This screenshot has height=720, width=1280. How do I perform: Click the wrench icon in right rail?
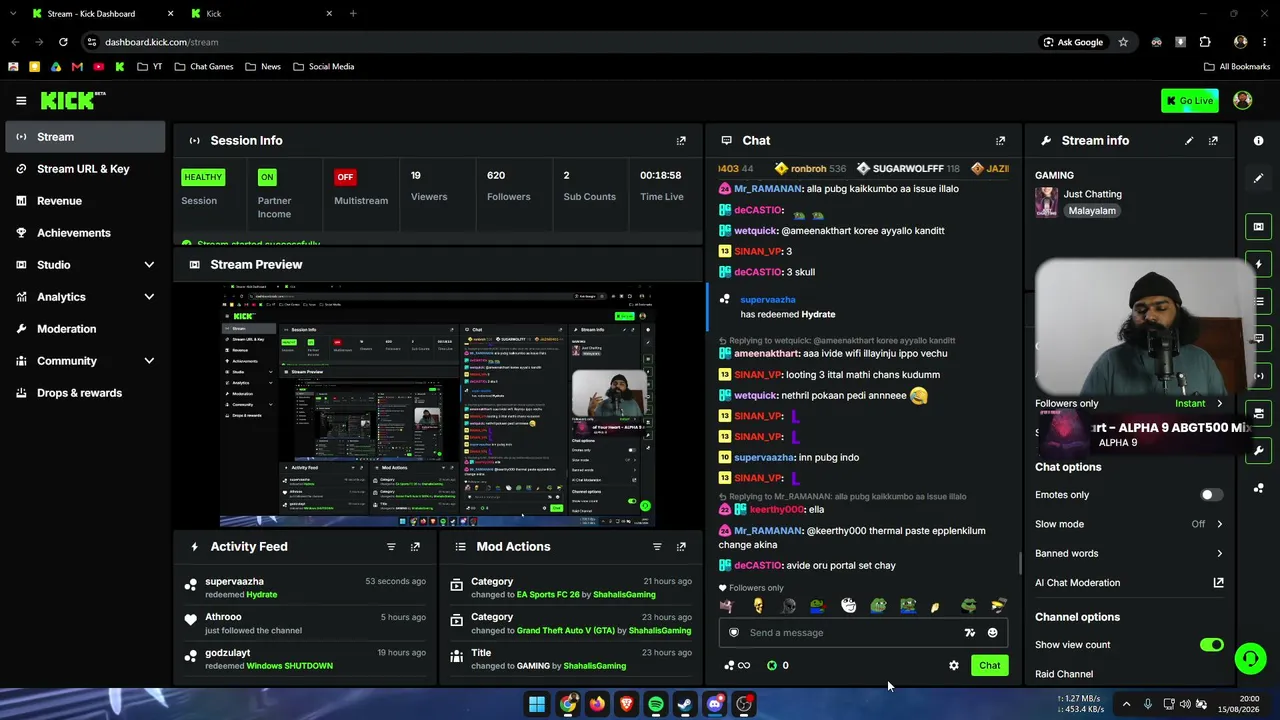1258,451
